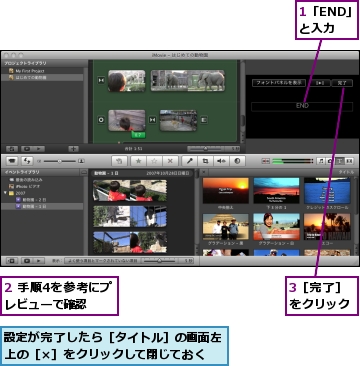Unmark selection with the empty star
The image size is (360, 366).
point(154,161)
